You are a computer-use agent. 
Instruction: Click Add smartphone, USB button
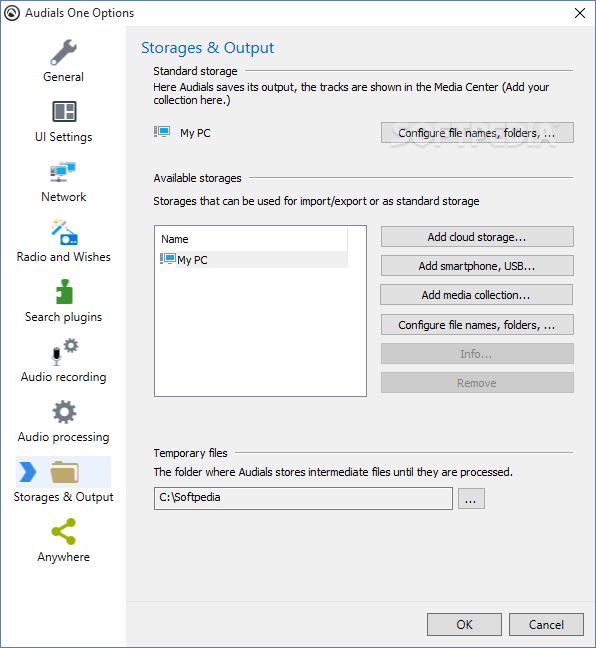(x=477, y=266)
